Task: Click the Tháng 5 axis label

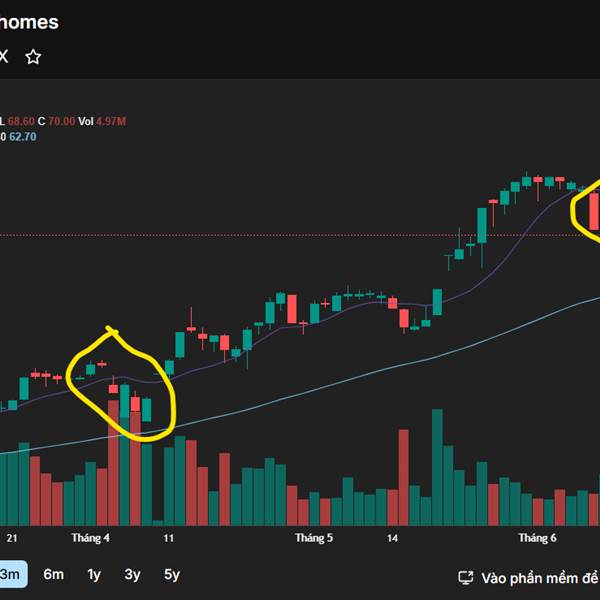Action: click(314, 538)
